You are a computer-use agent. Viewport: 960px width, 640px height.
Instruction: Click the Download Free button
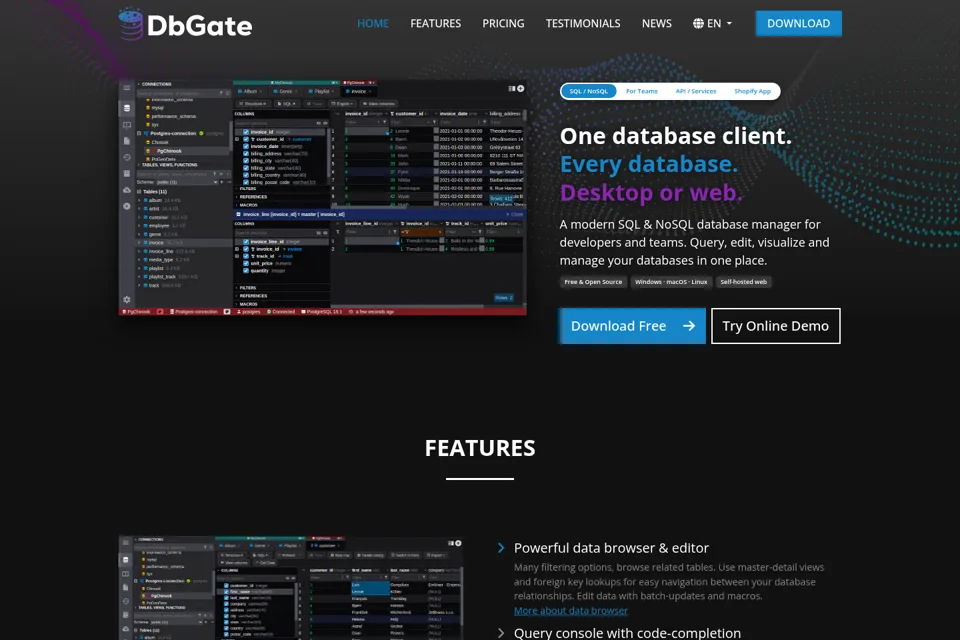click(632, 326)
